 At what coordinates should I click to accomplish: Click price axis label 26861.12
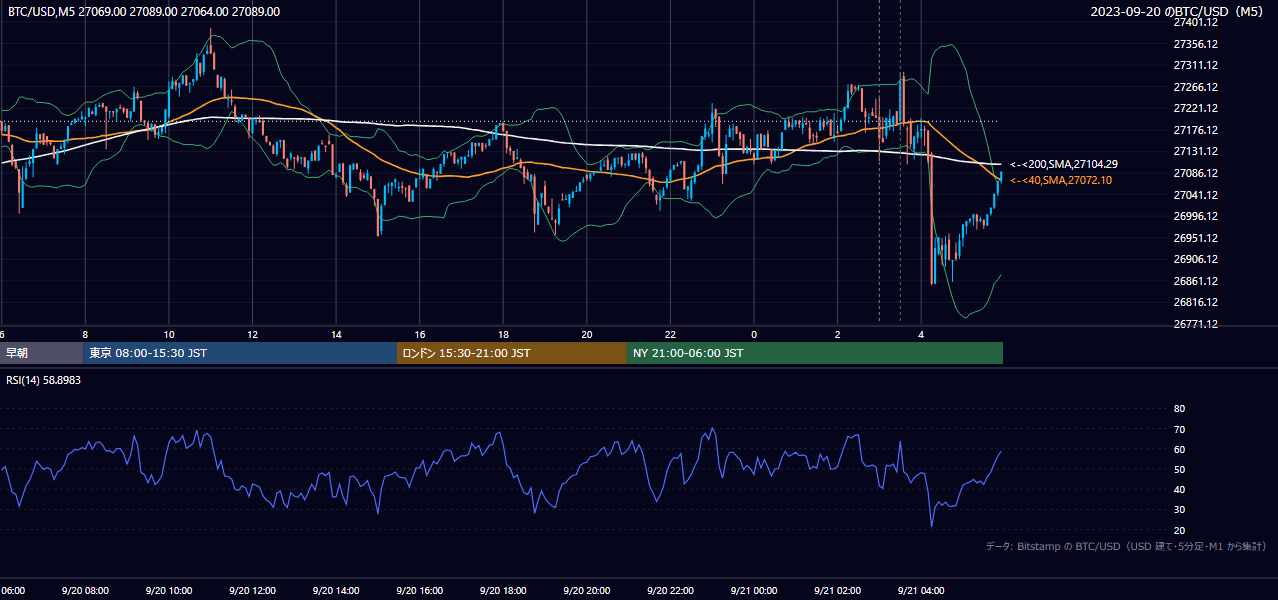1195,281
